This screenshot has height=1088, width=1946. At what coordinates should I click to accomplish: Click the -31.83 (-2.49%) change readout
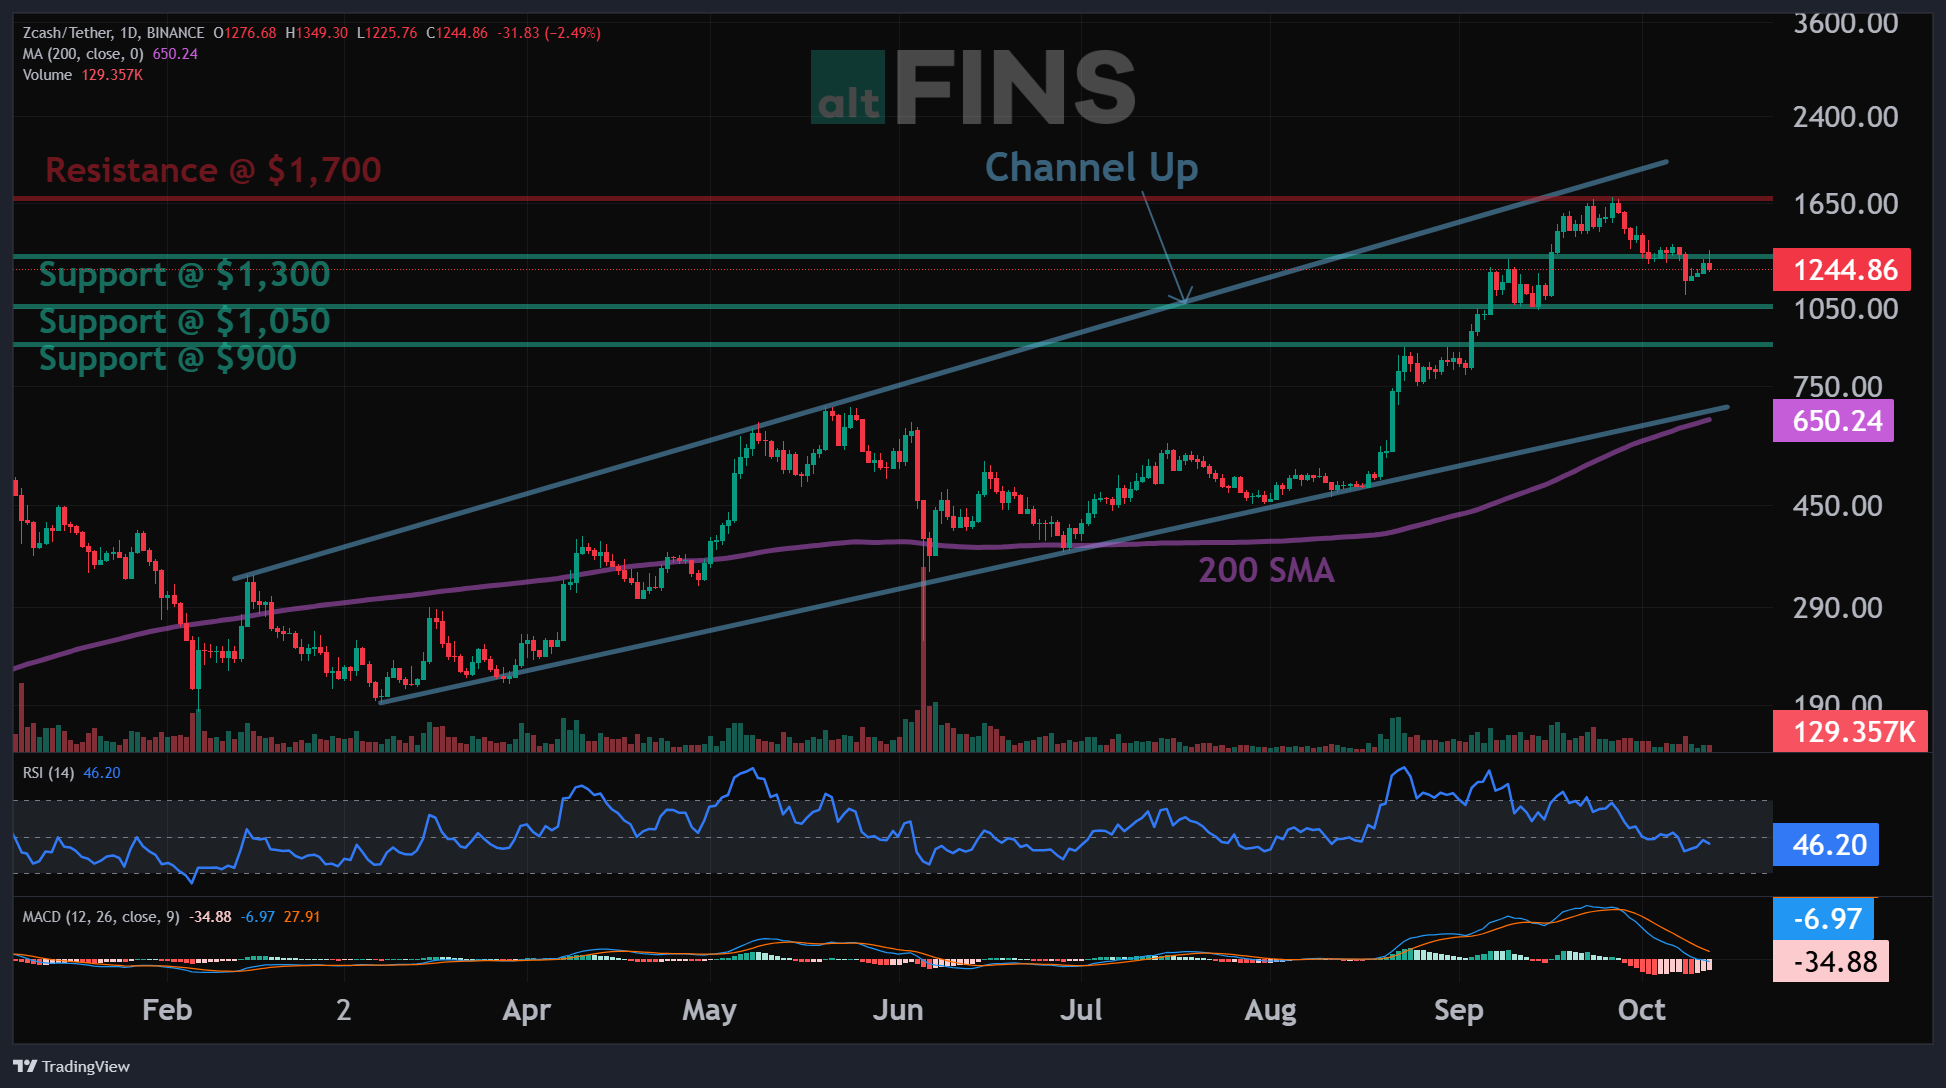coord(548,33)
